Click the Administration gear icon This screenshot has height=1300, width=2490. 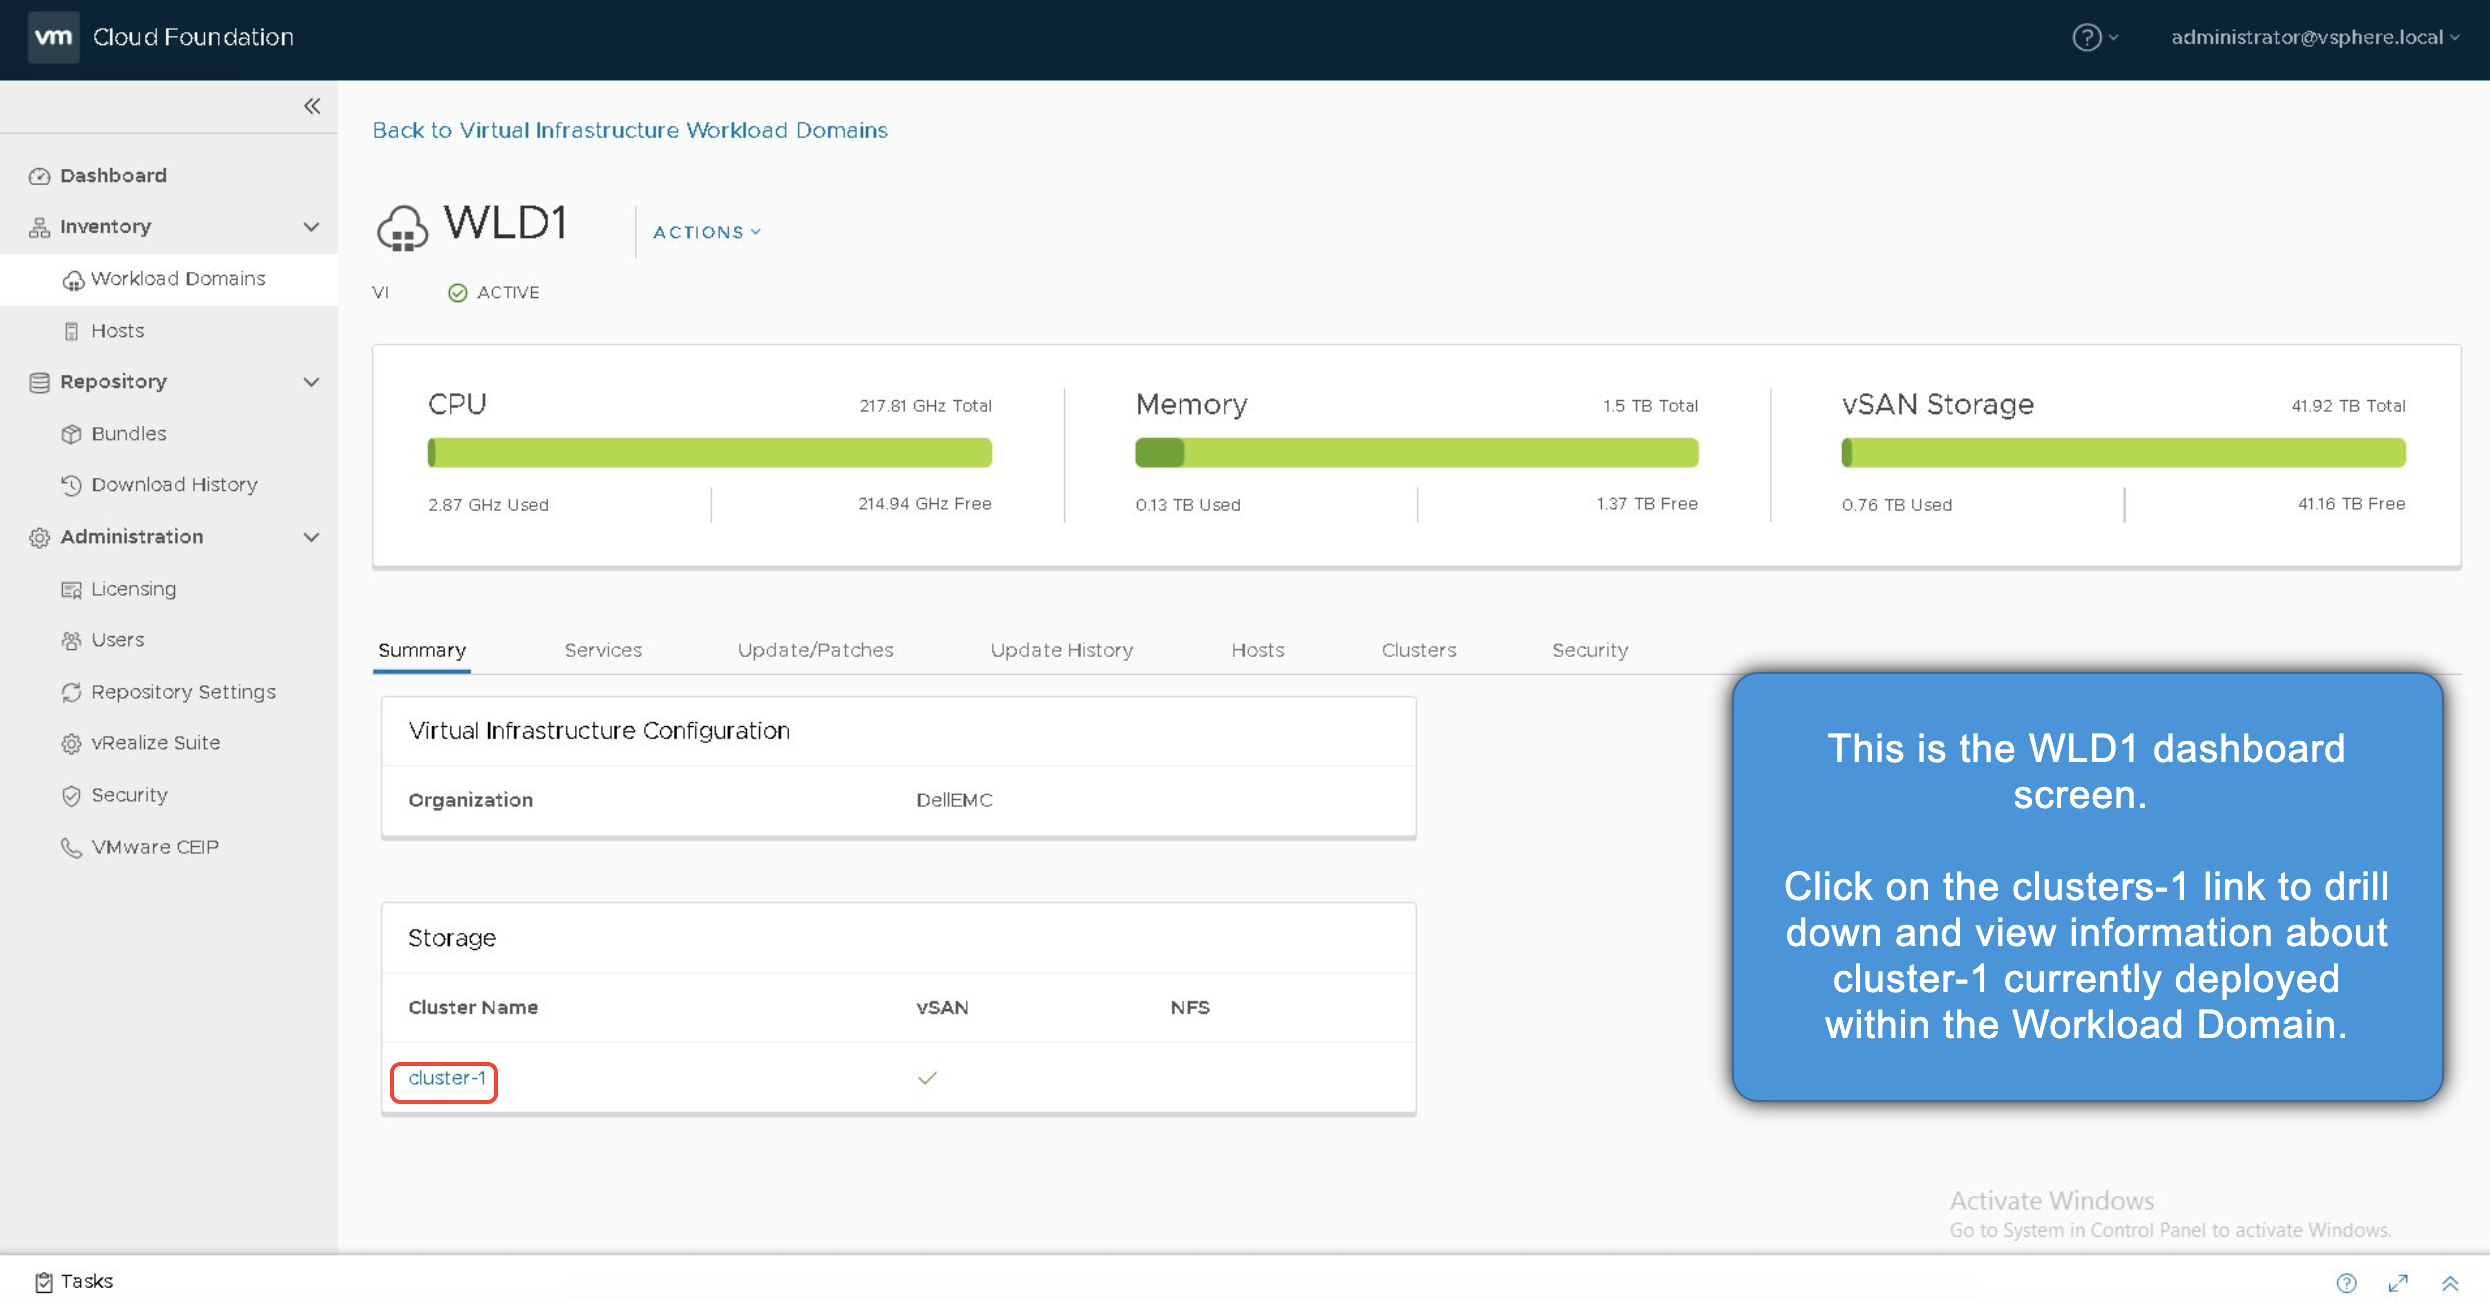(39, 537)
